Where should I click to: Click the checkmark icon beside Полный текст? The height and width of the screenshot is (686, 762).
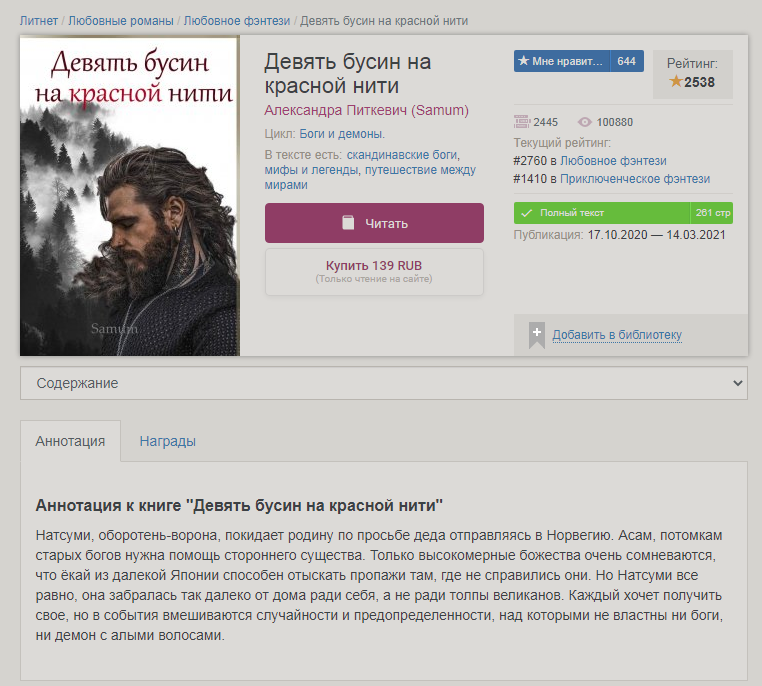click(526, 213)
